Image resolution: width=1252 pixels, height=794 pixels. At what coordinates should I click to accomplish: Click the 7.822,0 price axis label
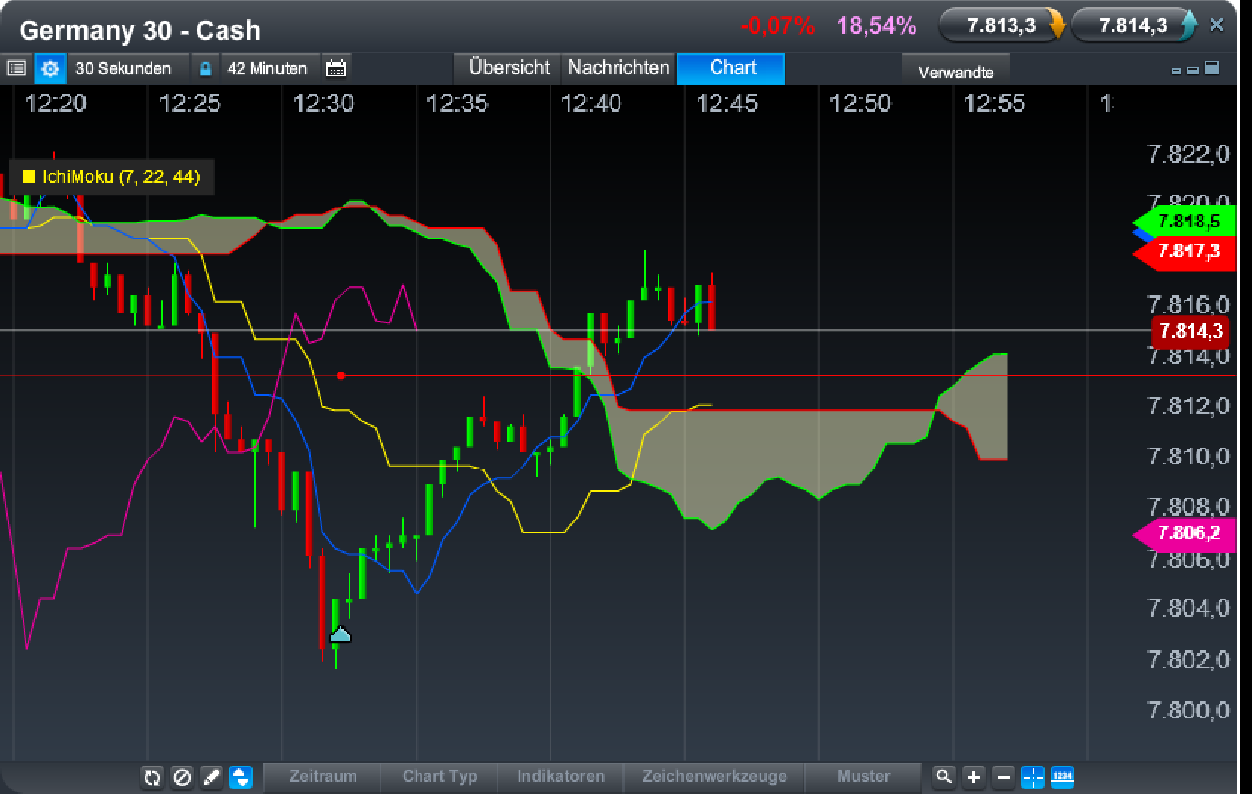tap(1188, 154)
